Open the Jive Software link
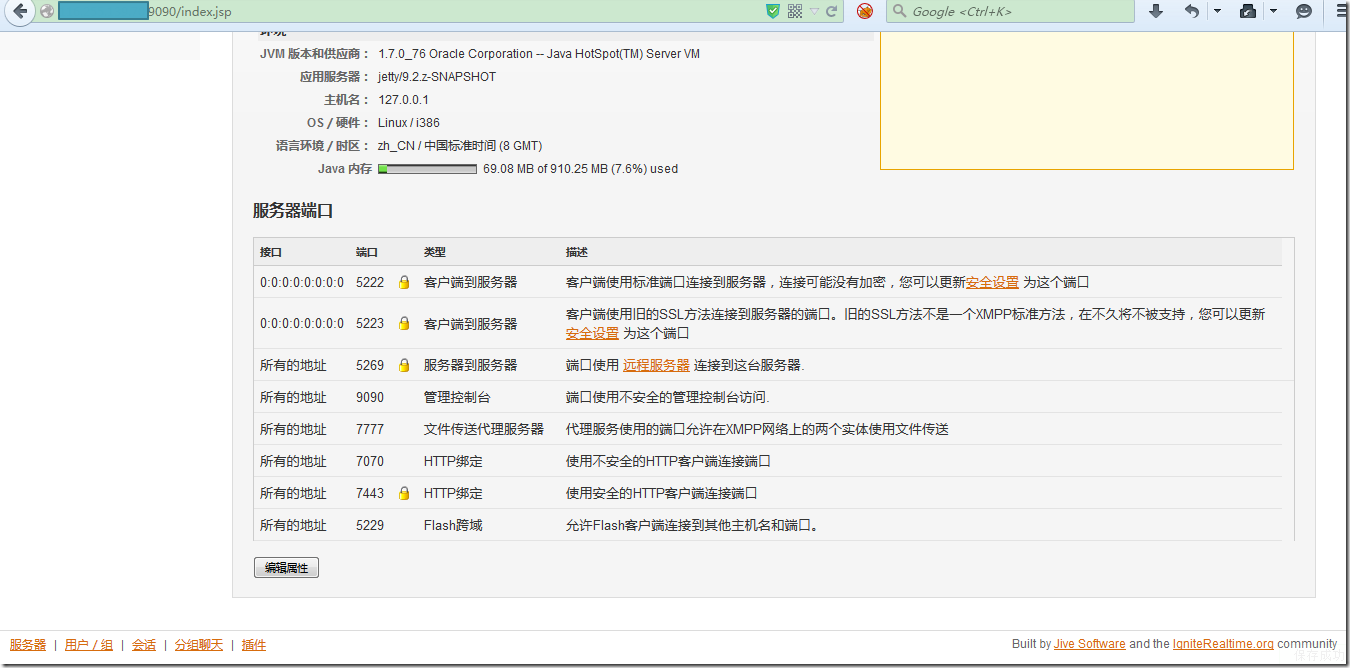The image size is (1350, 668). [x=1090, y=644]
